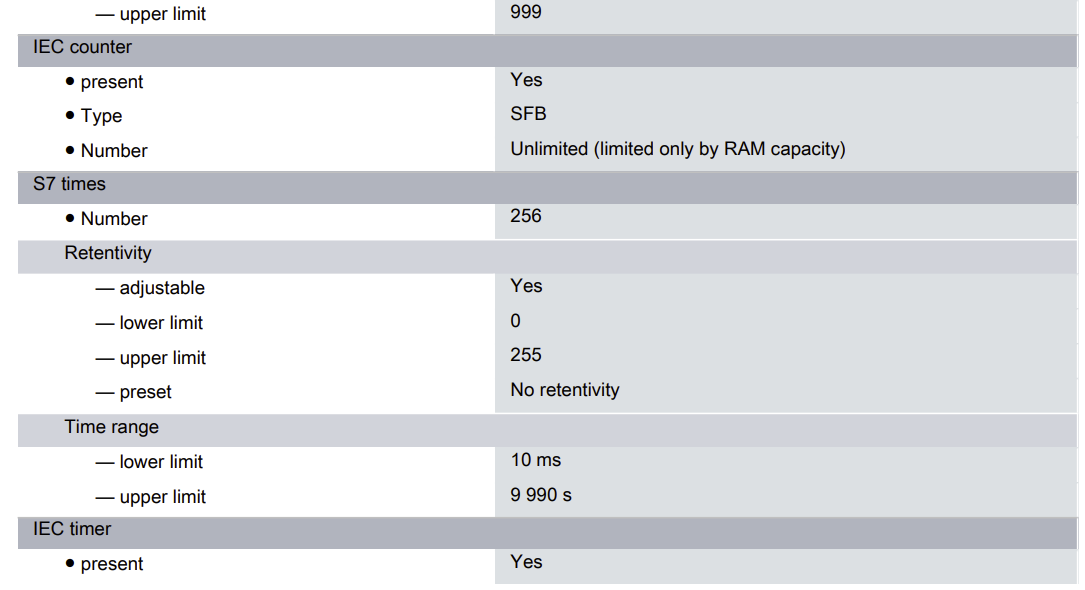Click the Retentivity lower limit value 0
The height and width of the screenshot is (590, 1085).
tap(516, 321)
